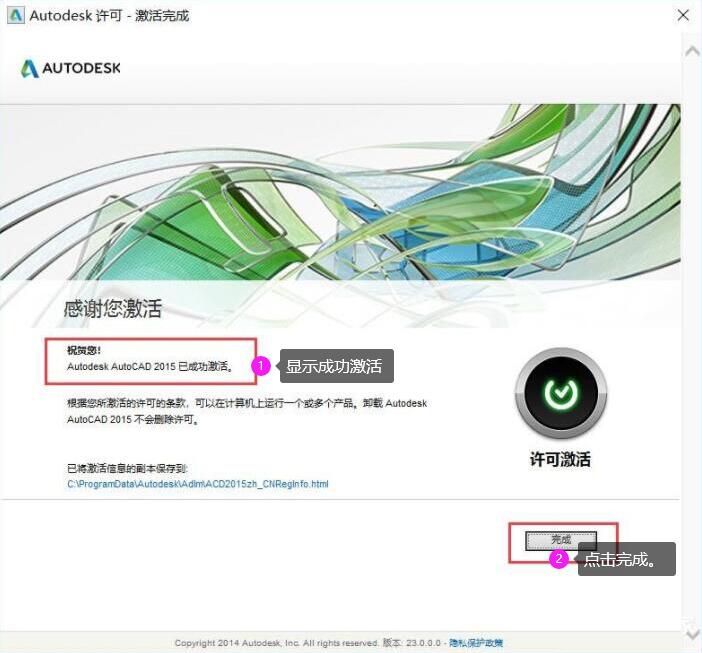Click text Autodesk AutoCAD 2015 已成功激活
Screen dimensions: 702x653
pyautogui.click(x=150, y=367)
